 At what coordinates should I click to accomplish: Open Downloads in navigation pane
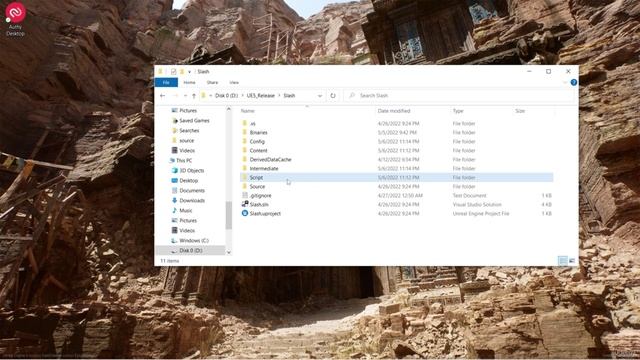click(x=192, y=200)
